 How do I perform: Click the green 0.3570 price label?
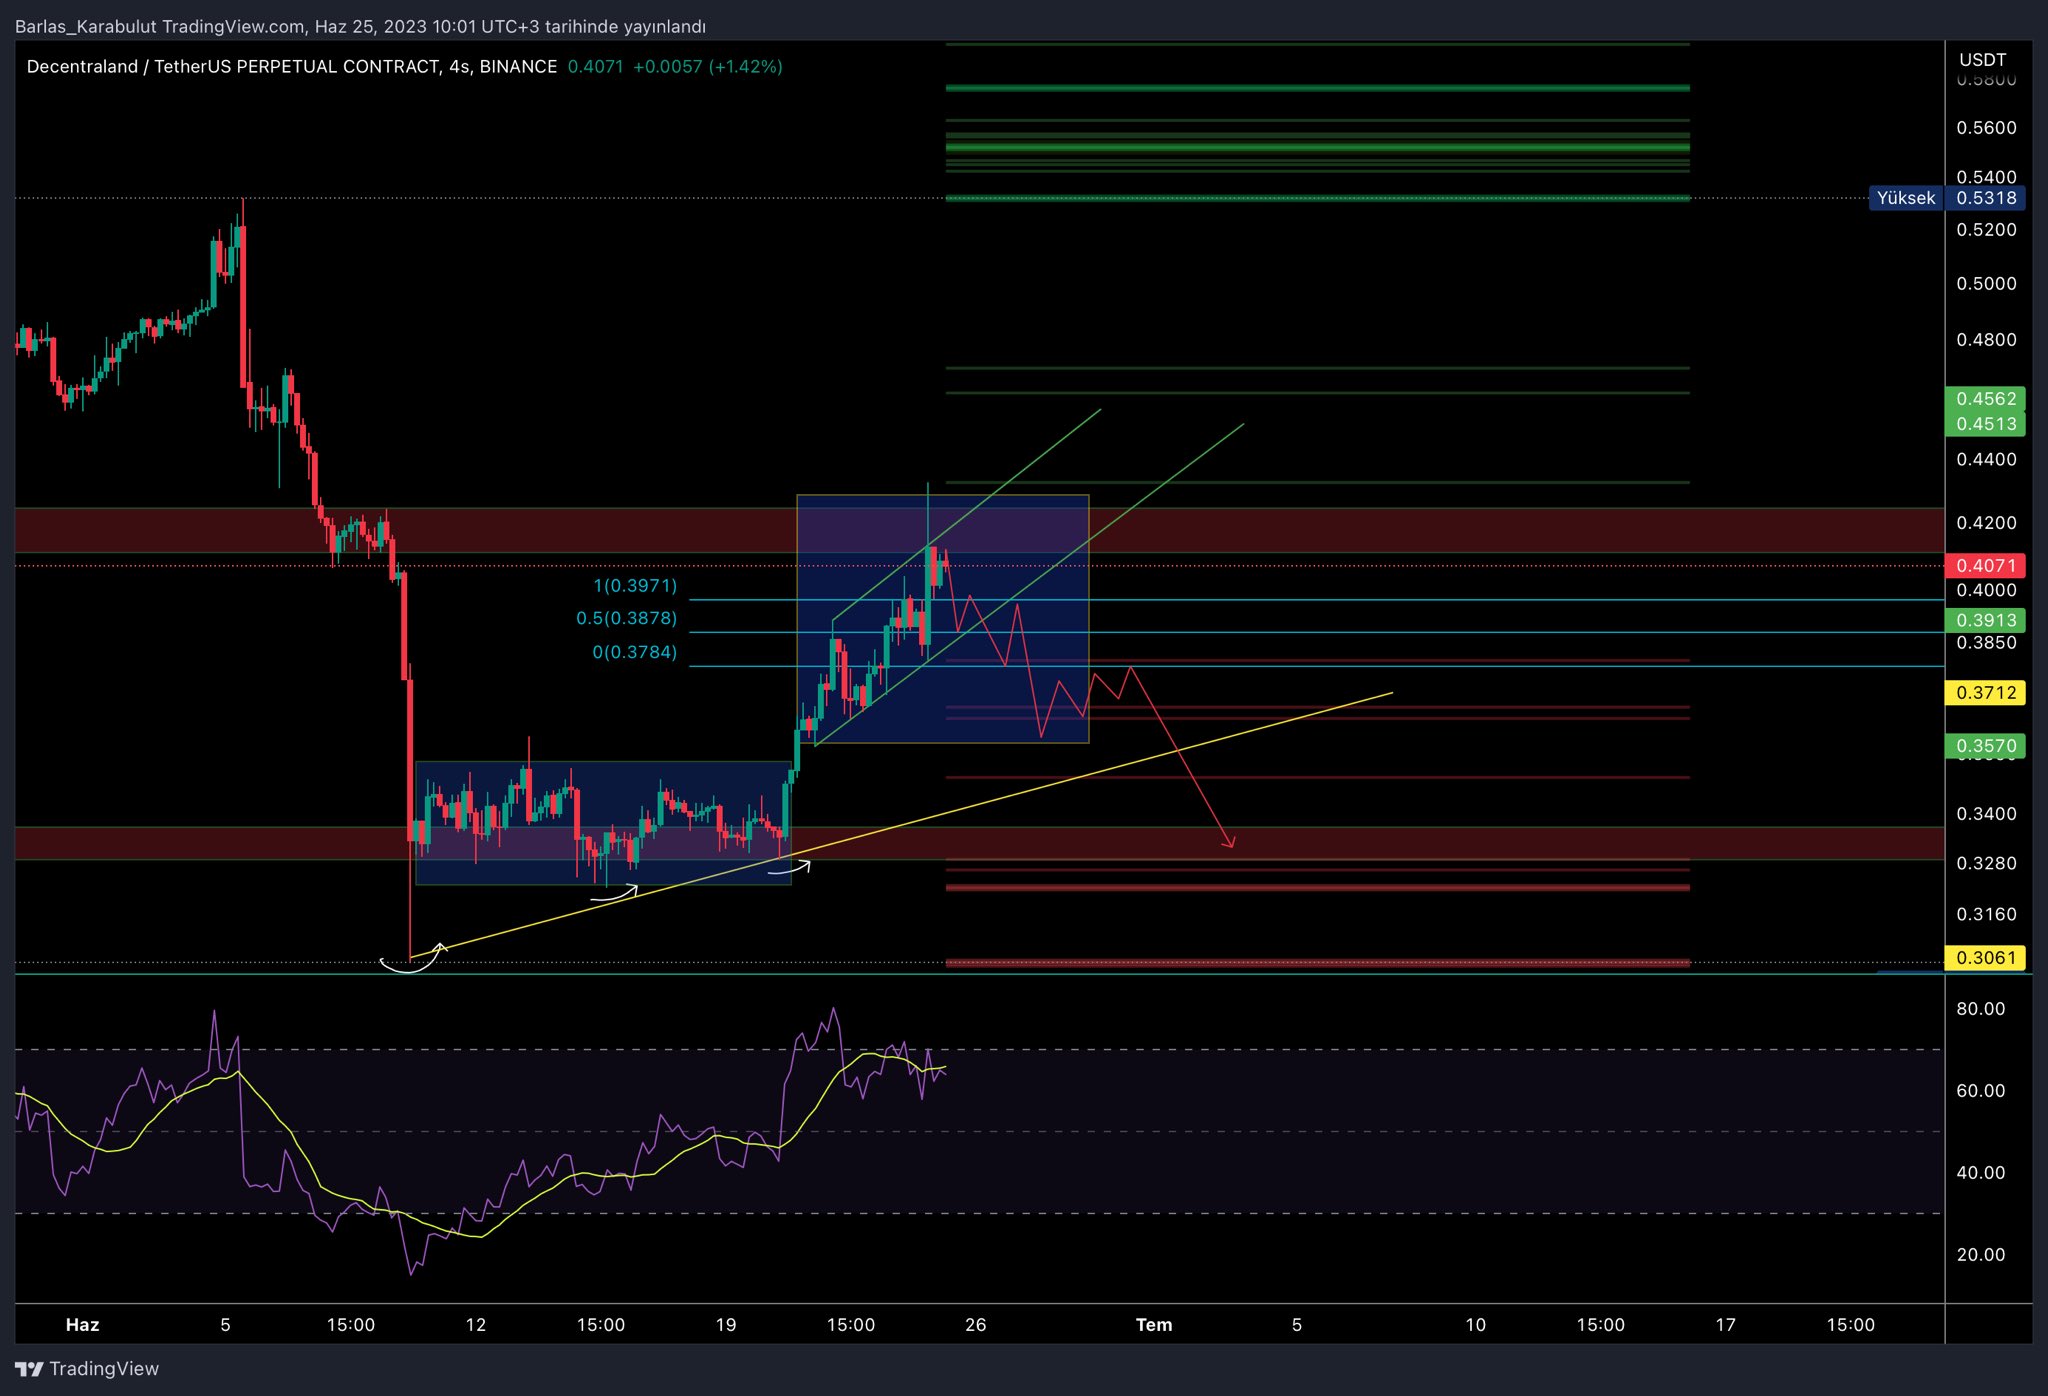1985,746
